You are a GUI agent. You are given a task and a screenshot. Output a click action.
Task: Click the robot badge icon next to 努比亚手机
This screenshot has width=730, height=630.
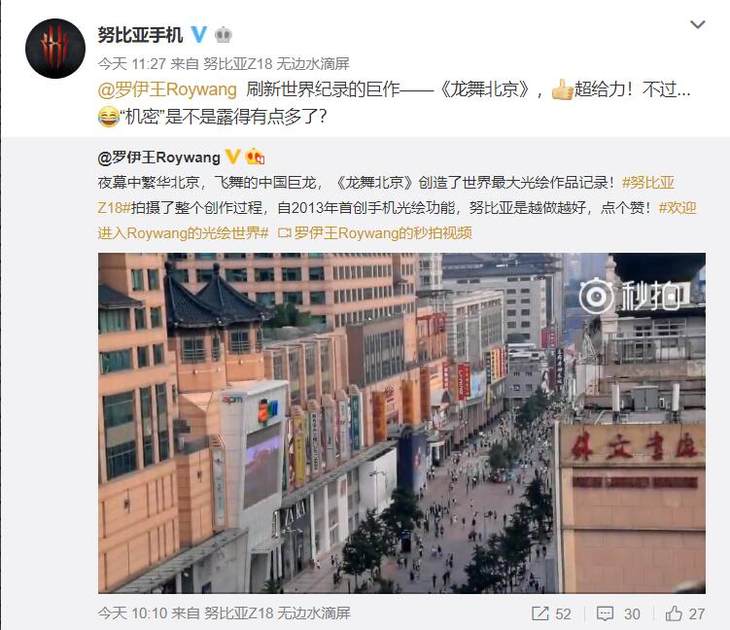223,35
